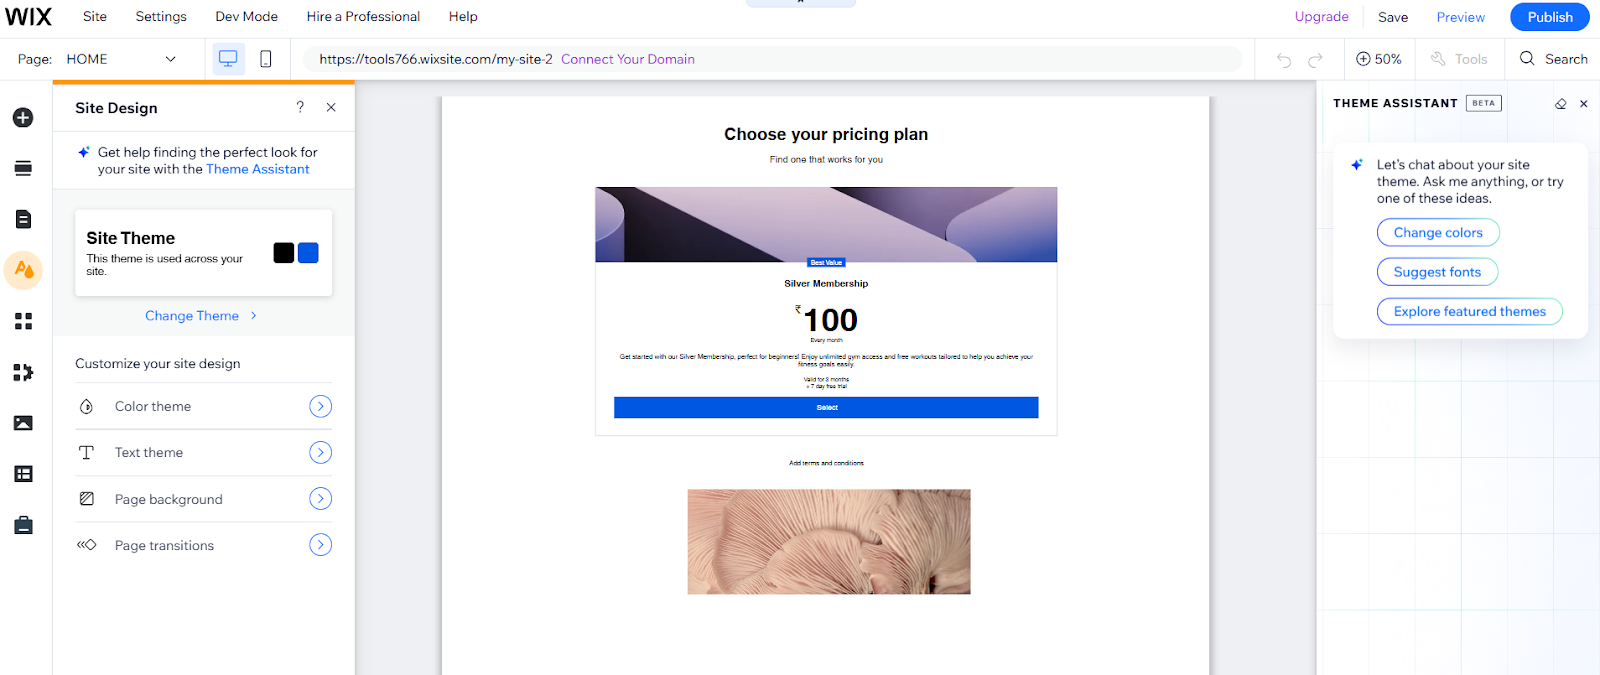The width and height of the screenshot is (1600, 675).
Task: Open the Settings menu
Action: click(x=161, y=17)
